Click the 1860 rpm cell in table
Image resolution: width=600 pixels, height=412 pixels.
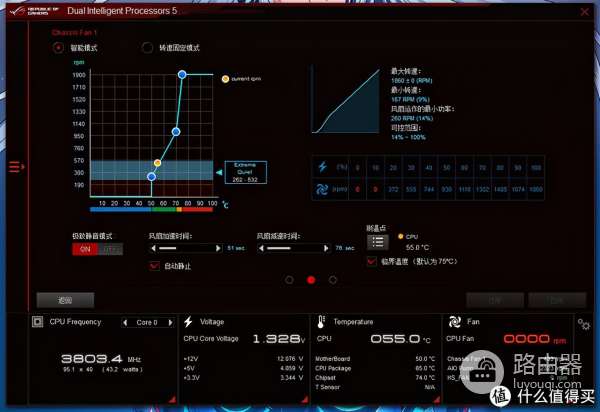[x=536, y=189]
